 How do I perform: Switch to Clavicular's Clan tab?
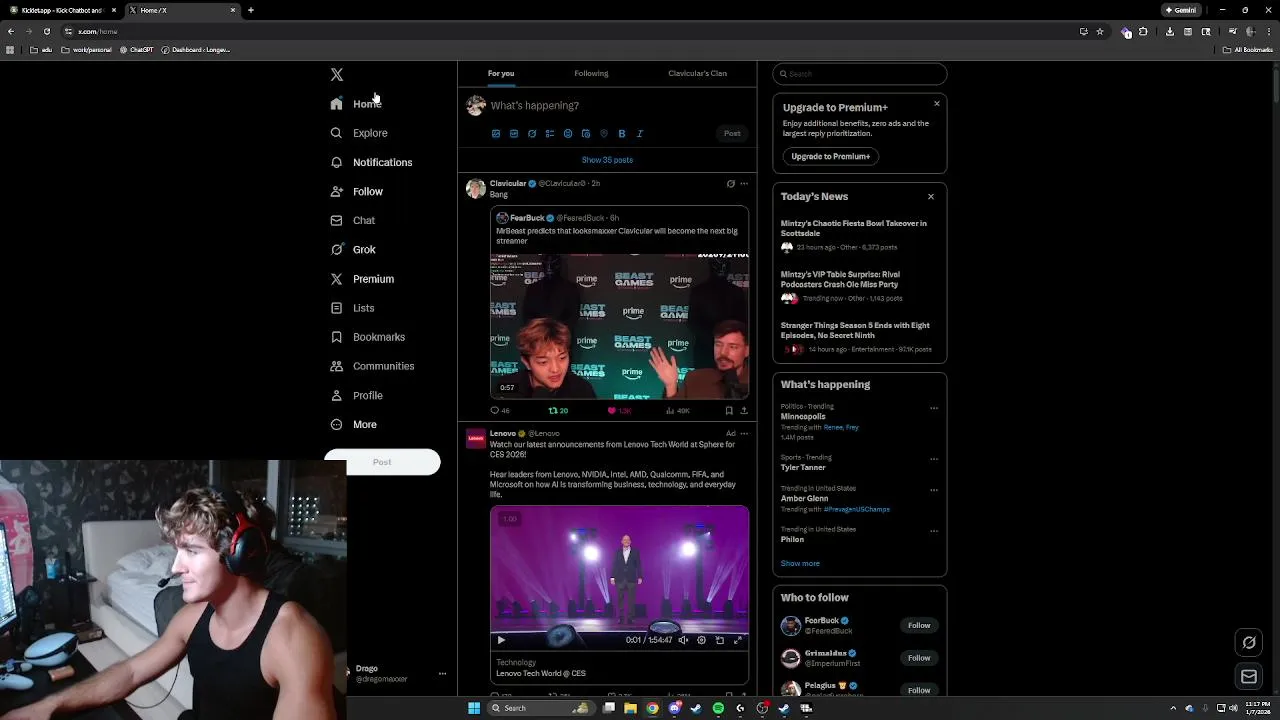pyautogui.click(x=698, y=73)
